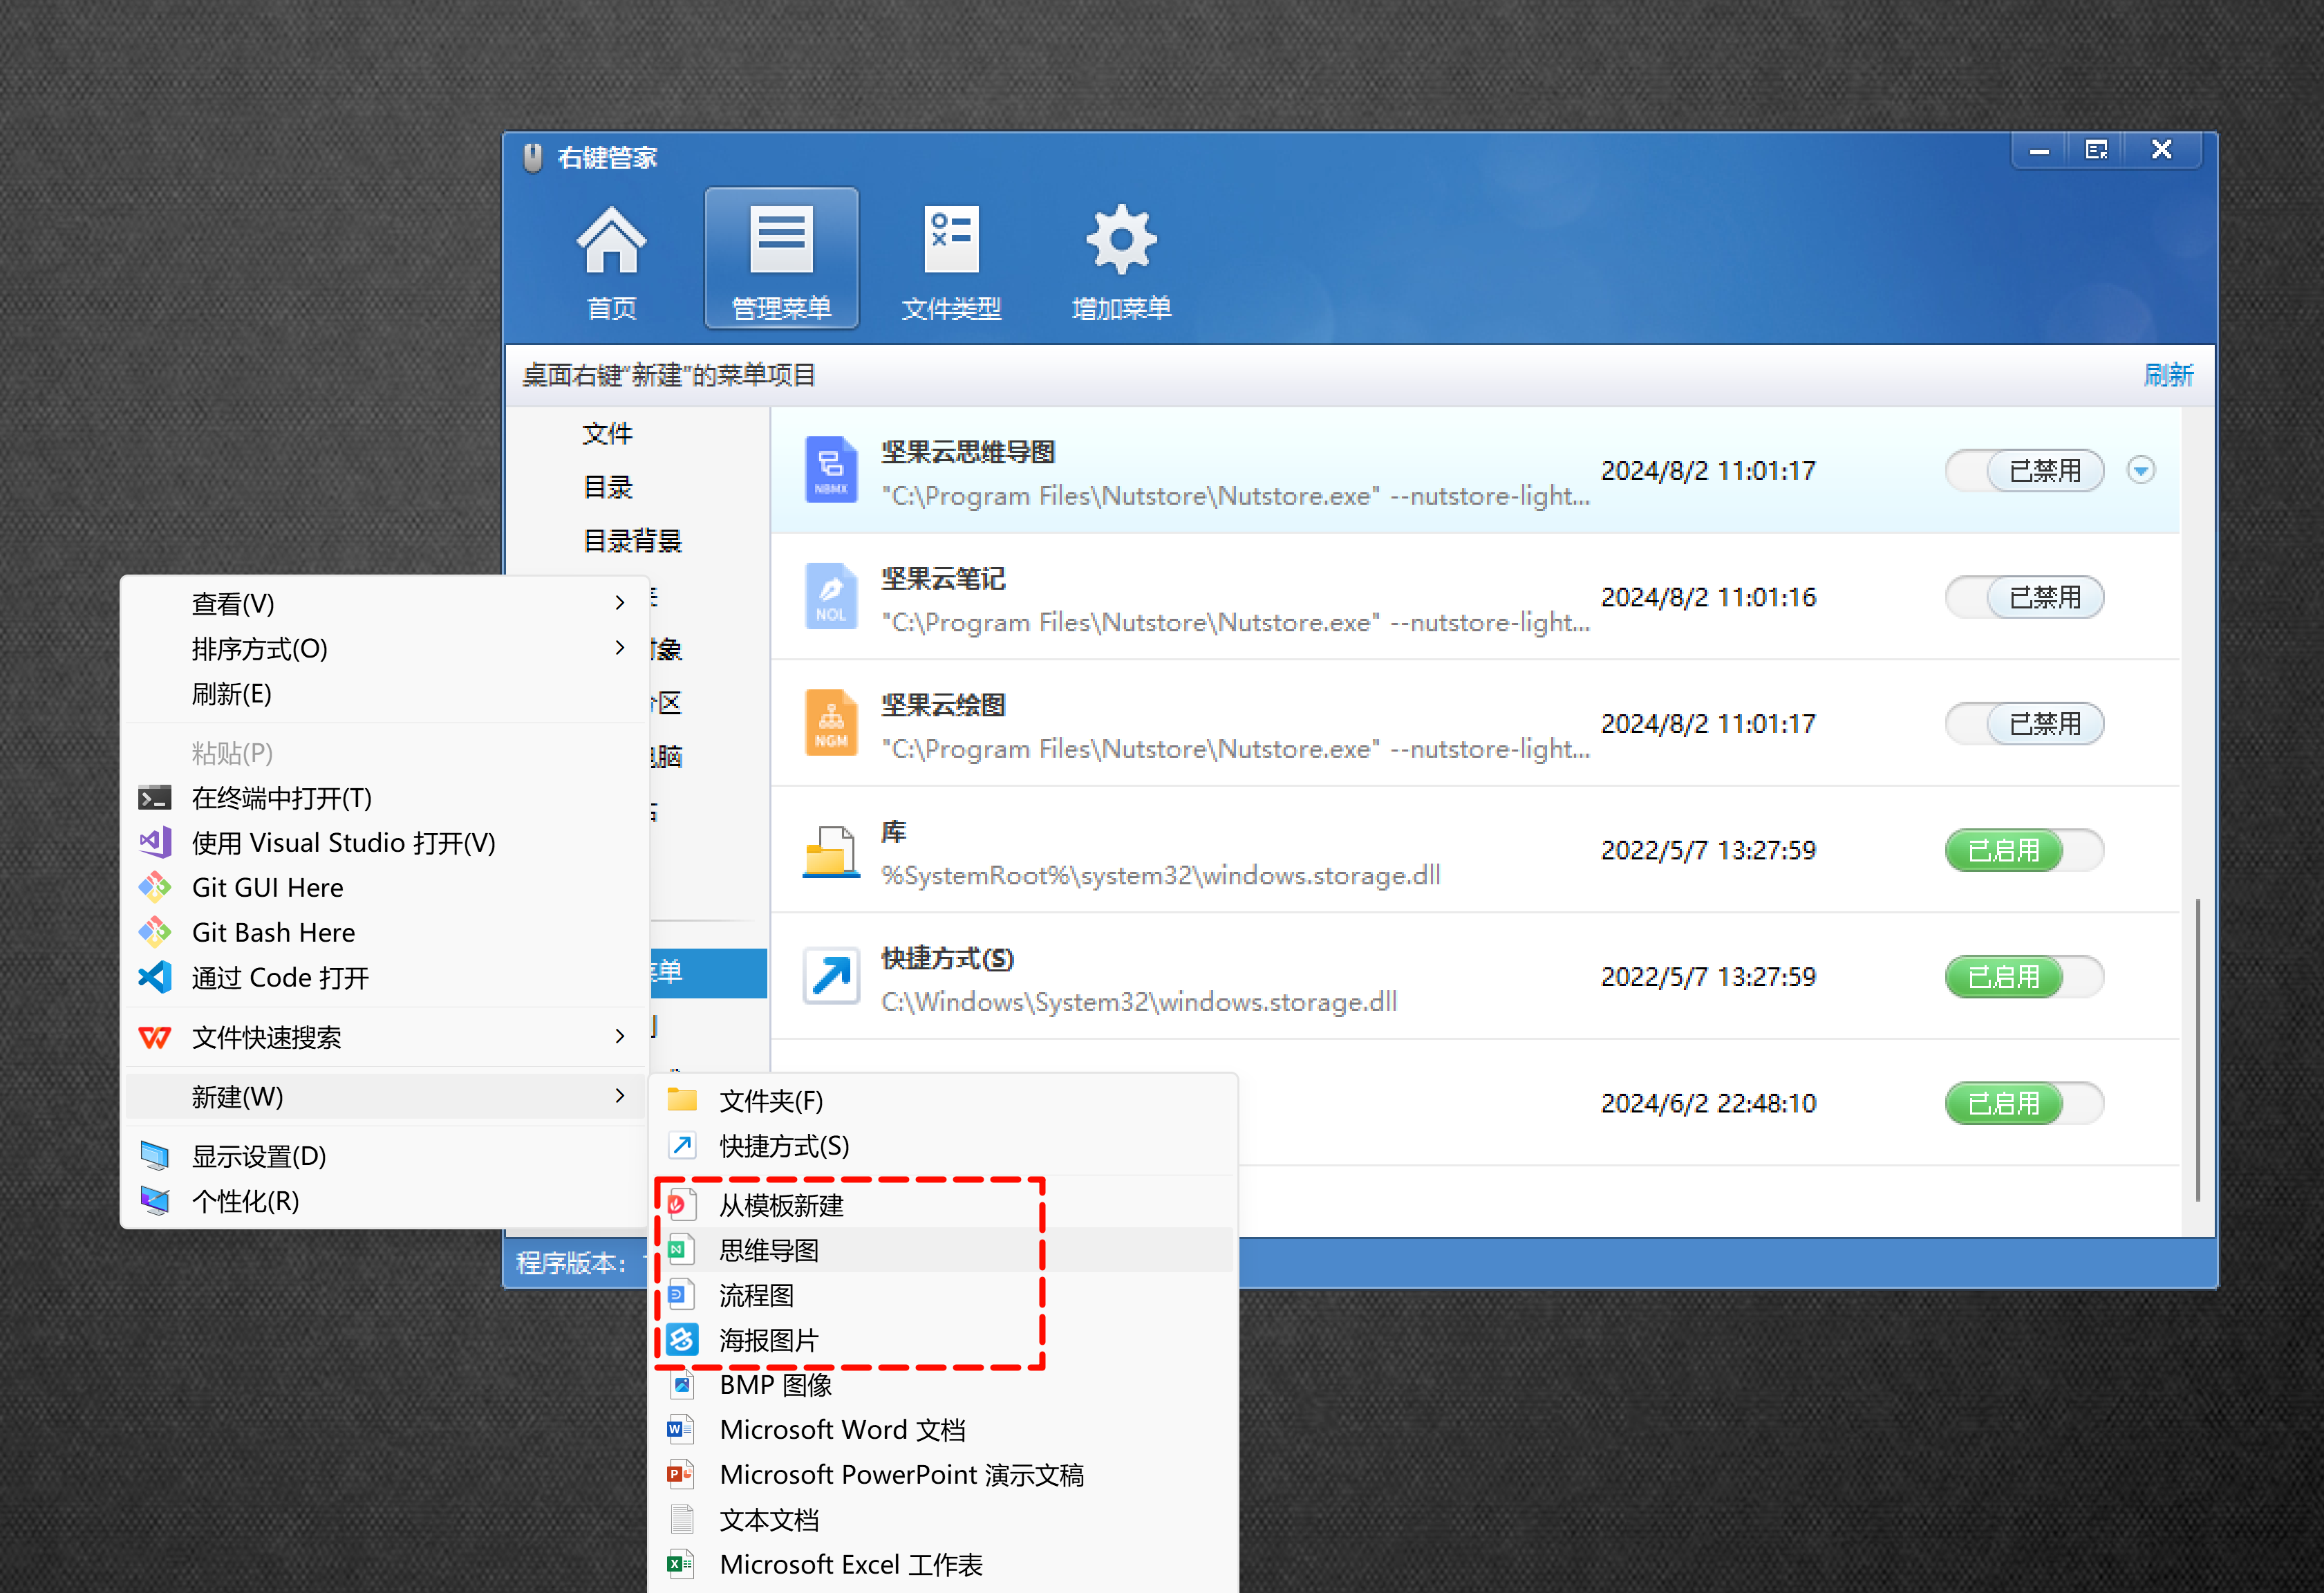
Task: Click the WPS icon beside 文件快速搜索
Action: point(154,1037)
